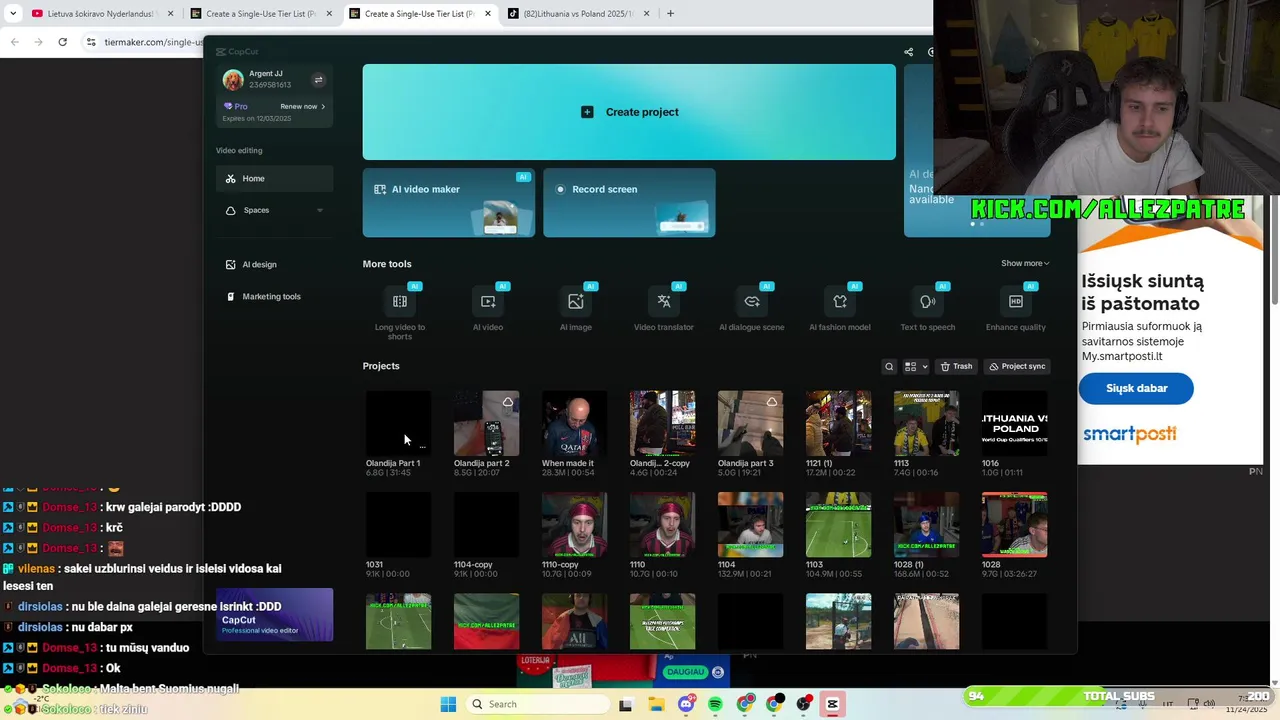1280x720 pixels.
Task: Open the browser tab search dropdown
Action: click(13, 14)
